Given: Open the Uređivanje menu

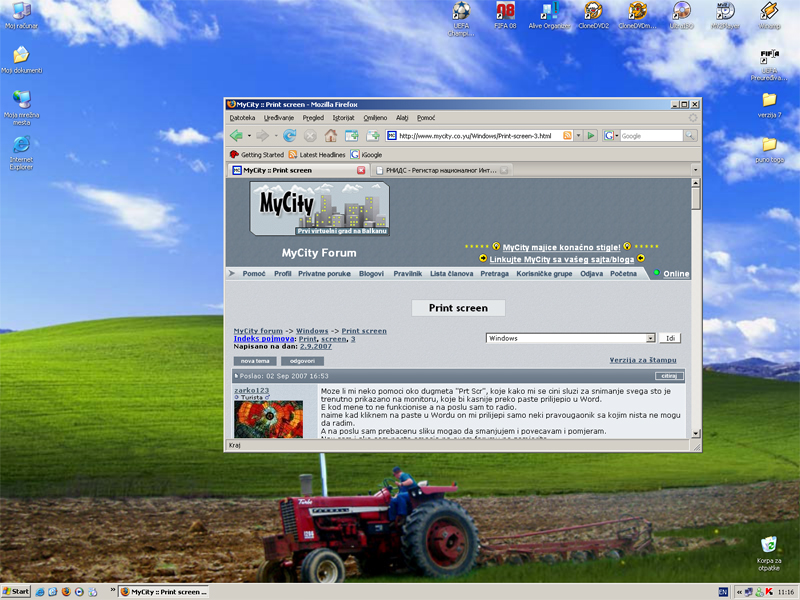Looking at the screenshot, I should pos(279,118).
